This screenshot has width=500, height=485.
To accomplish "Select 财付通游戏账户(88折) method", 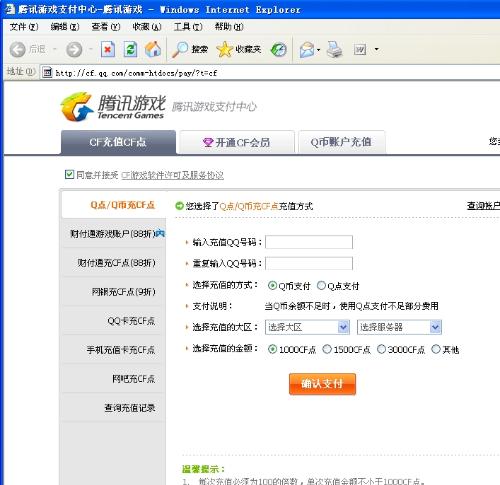I will (x=114, y=234).
